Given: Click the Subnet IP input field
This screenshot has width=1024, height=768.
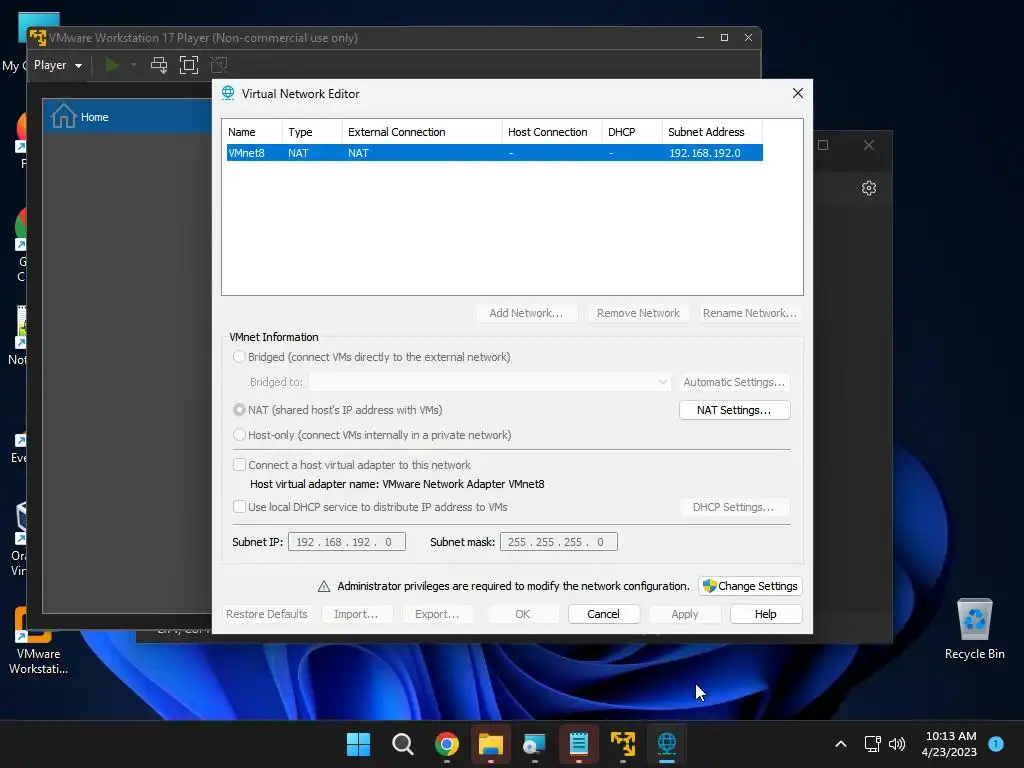Looking at the screenshot, I should tap(347, 542).
